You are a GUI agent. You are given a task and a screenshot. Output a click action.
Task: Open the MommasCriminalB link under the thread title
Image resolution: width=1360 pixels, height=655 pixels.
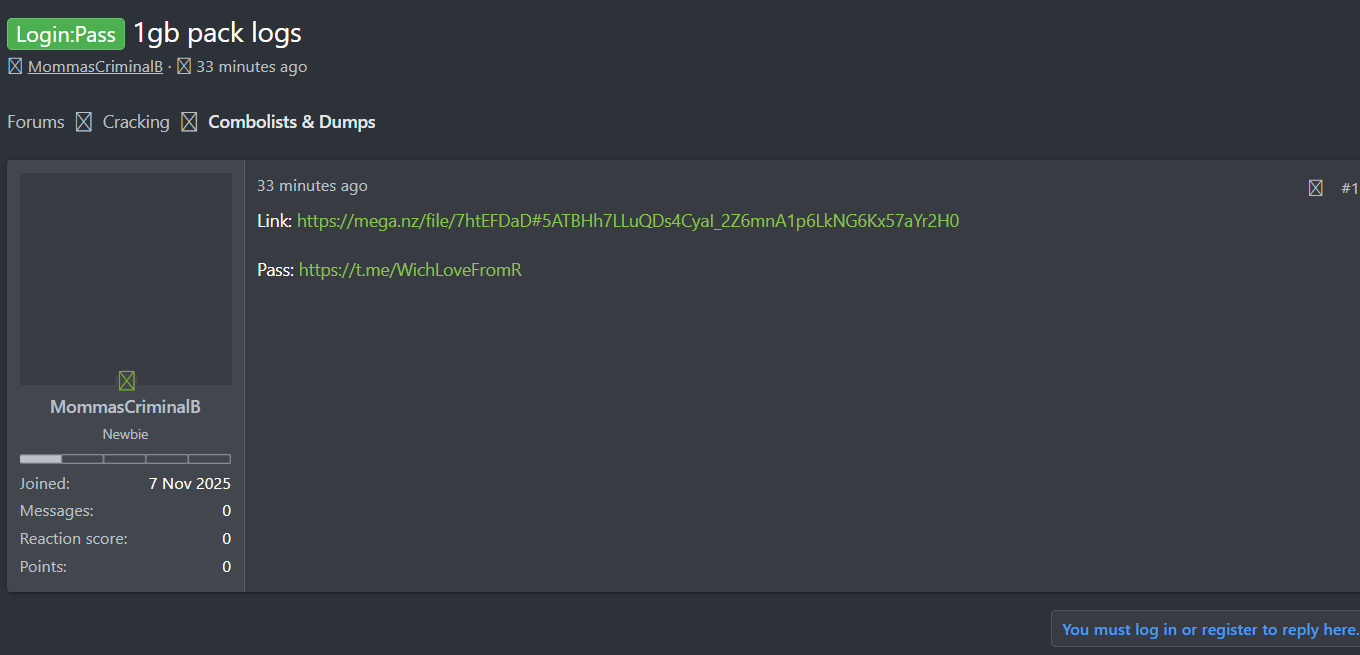click(95, 67)
